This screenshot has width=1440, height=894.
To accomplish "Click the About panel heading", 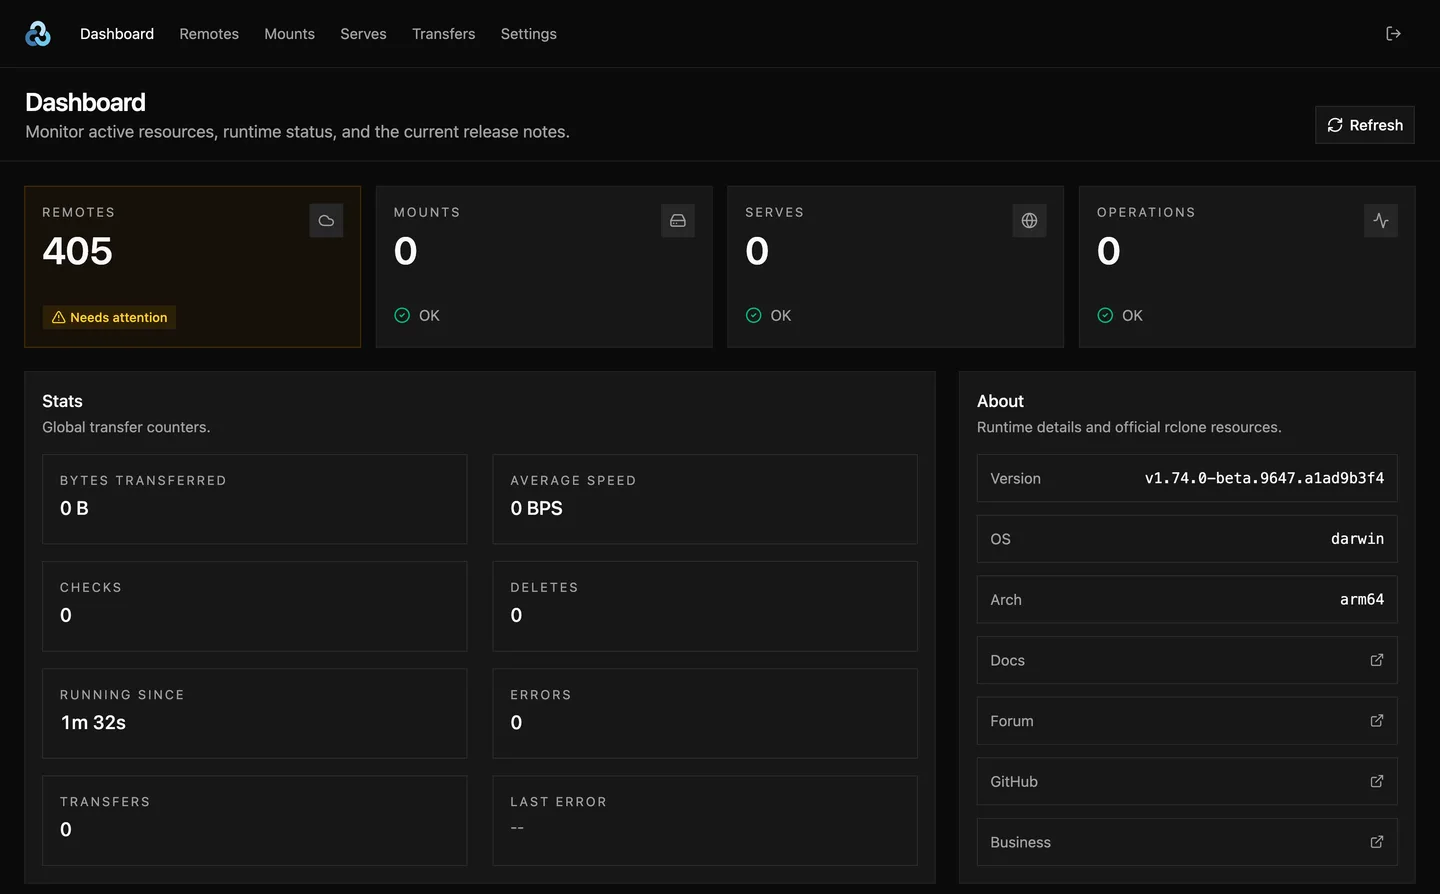I will pos(1000,401).
